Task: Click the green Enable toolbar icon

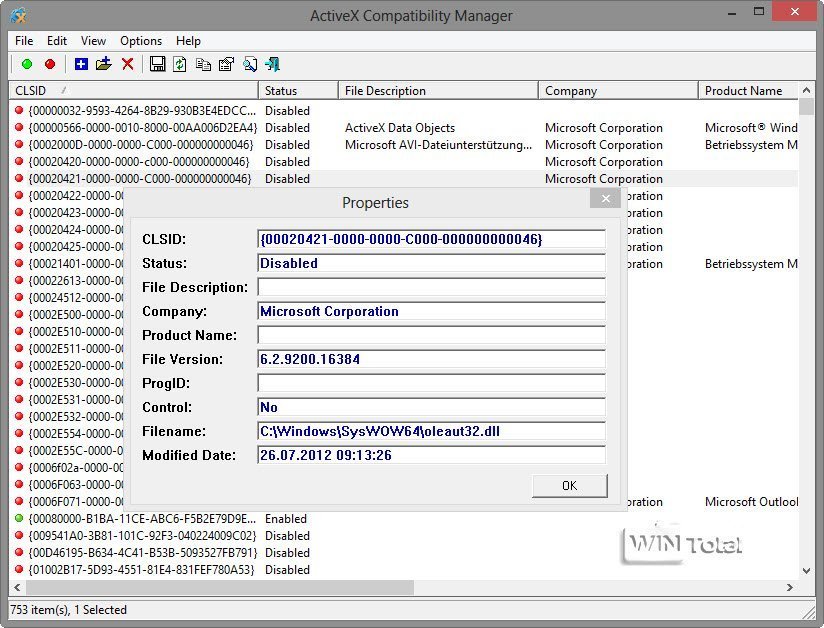Action: coord(26,64)
